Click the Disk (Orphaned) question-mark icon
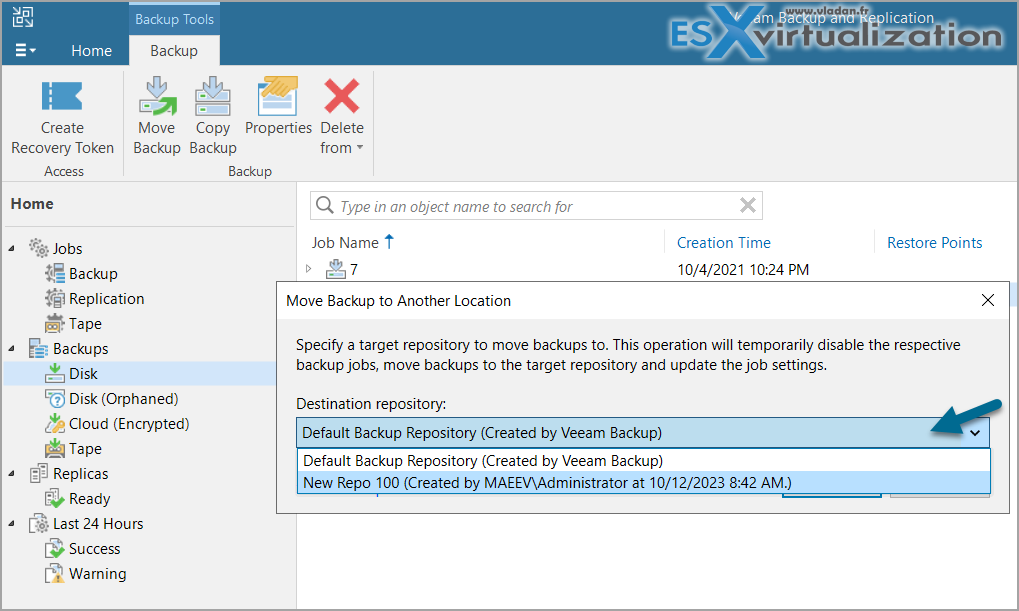The height and width of the screenshot is (611, 1019). (x=55, y=398)
